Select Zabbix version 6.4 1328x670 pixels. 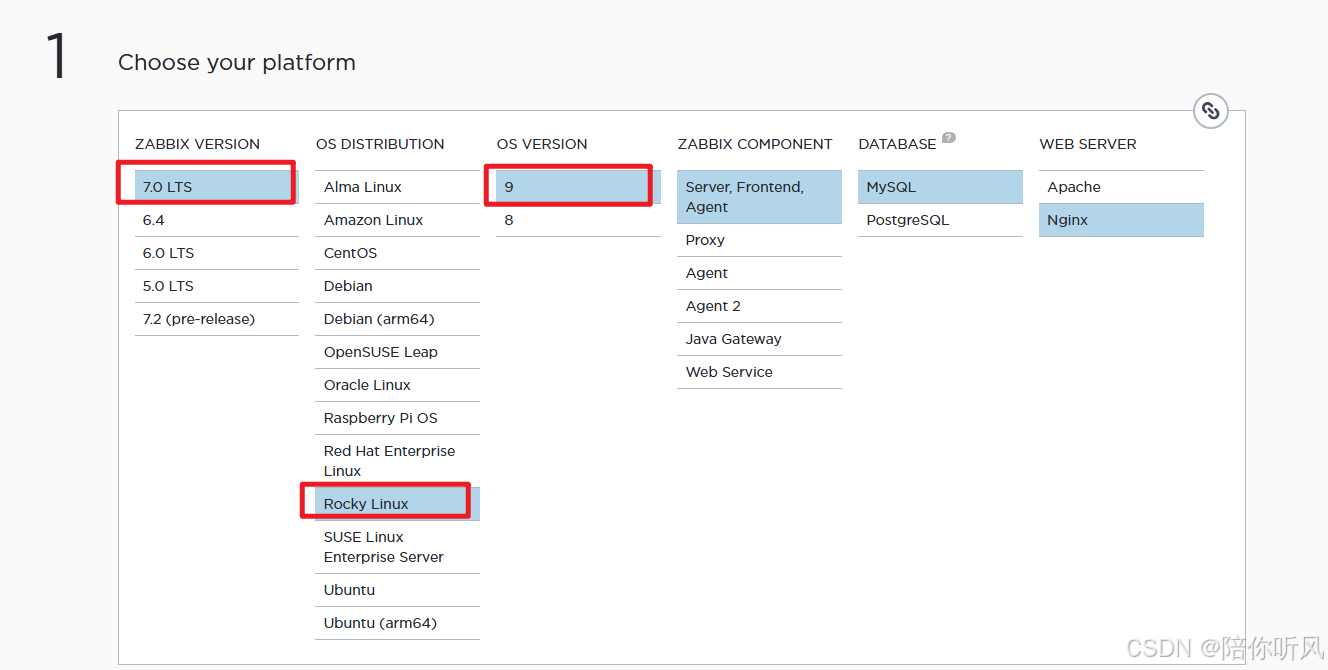click(x=217, y=220)
